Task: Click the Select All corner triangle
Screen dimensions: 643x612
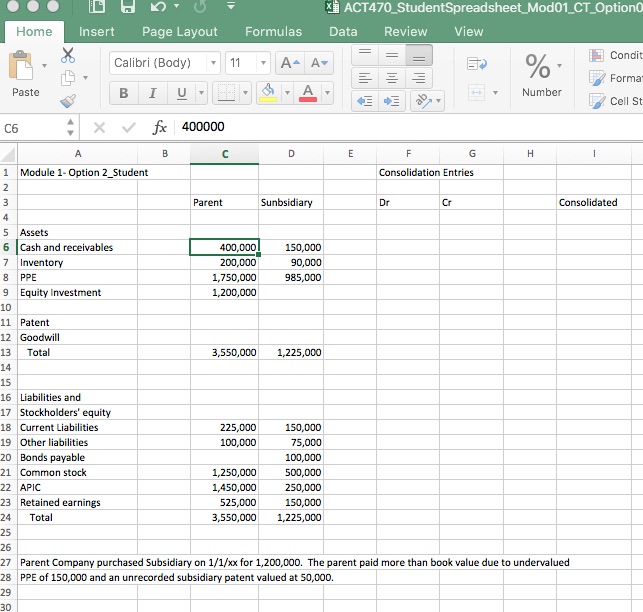Action: pos(8,154)
